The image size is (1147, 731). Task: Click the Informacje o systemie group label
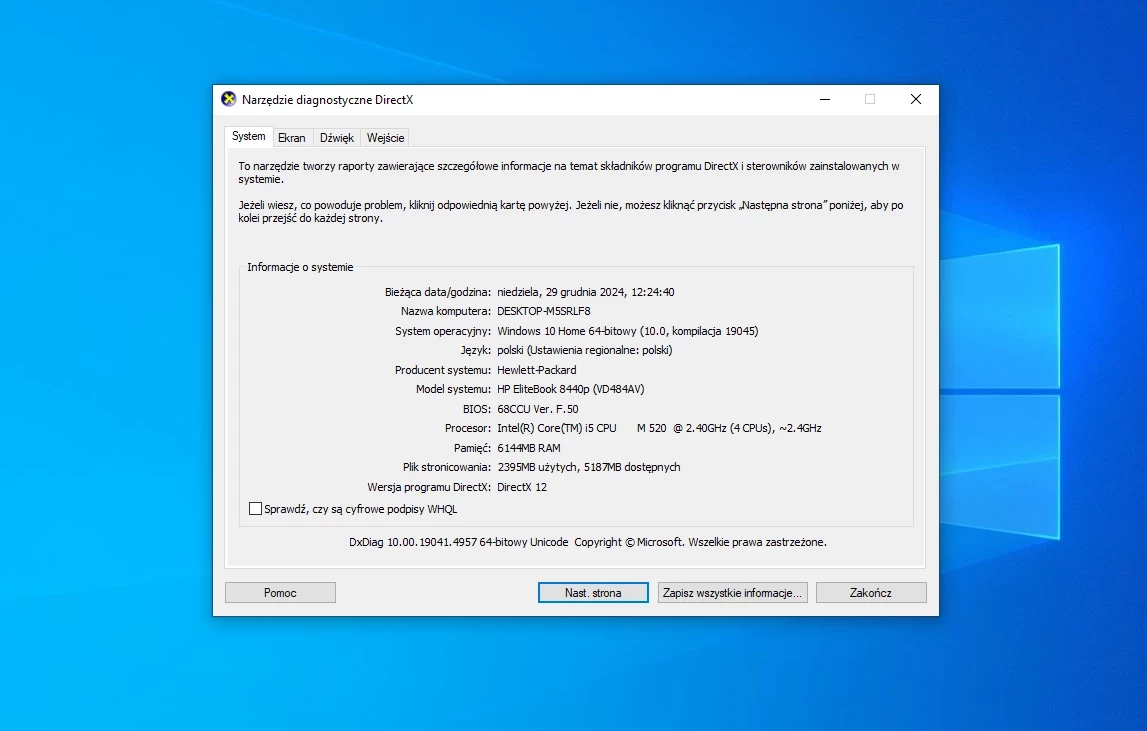click(x=300, y=267)
